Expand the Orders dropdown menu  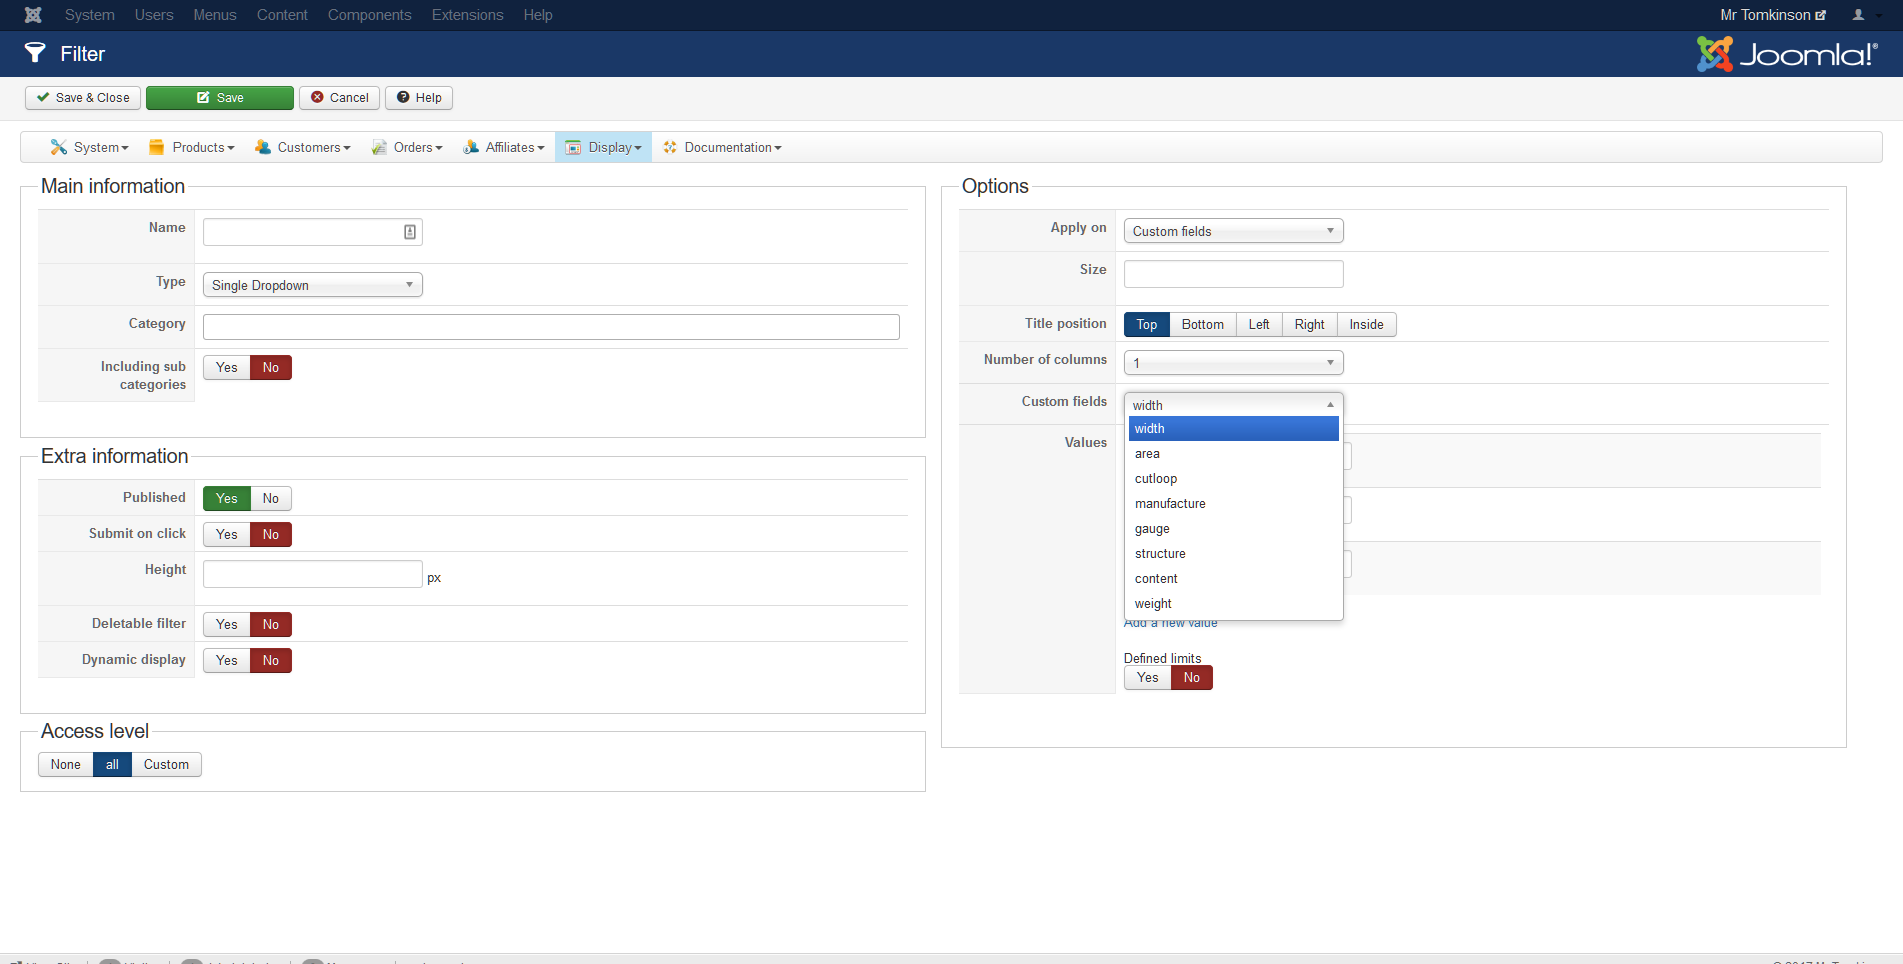tap(407, 147)
